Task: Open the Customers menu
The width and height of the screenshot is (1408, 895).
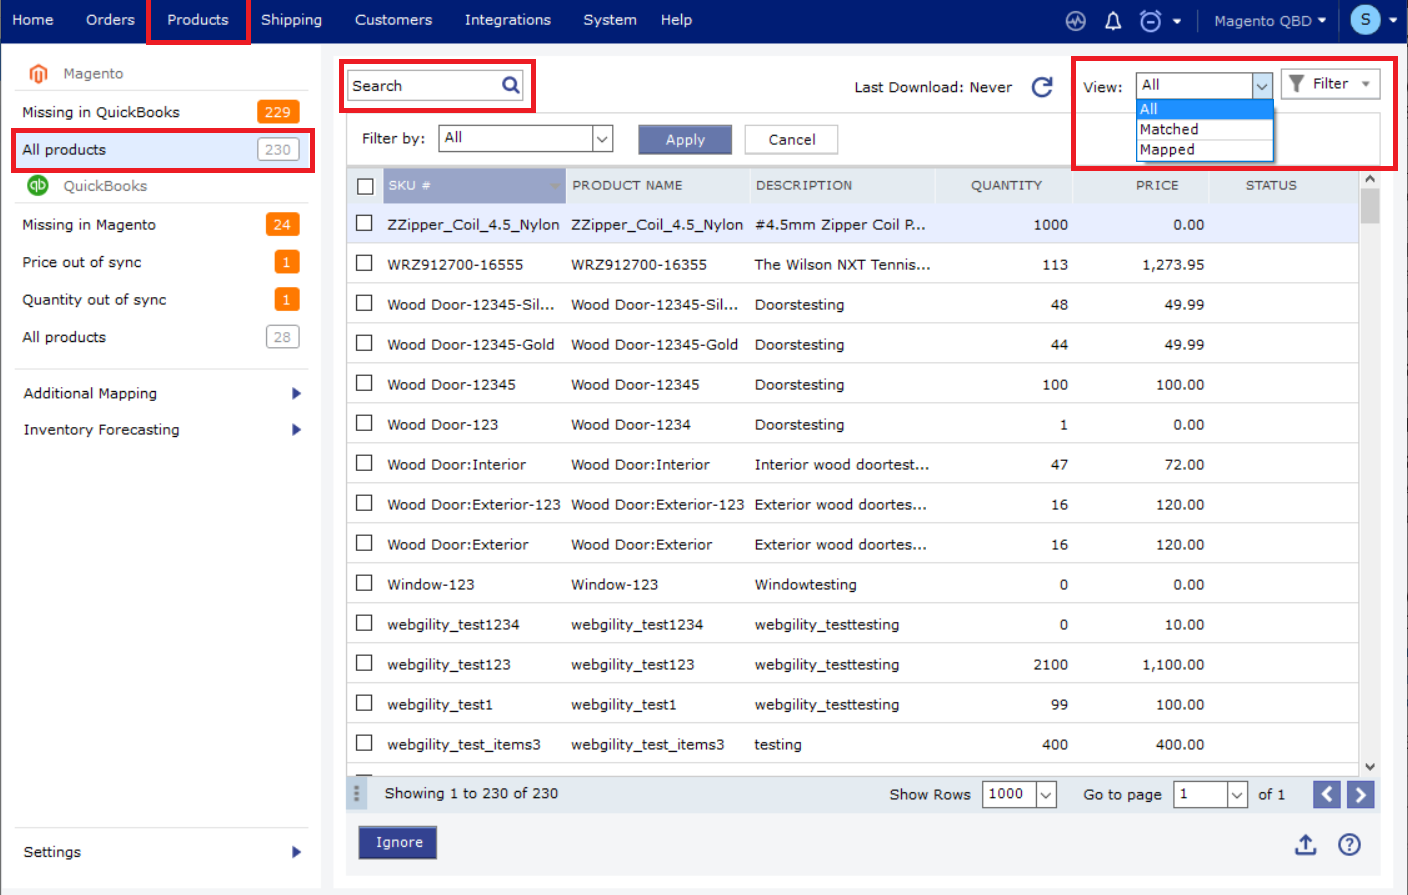Action: [393, 20]
